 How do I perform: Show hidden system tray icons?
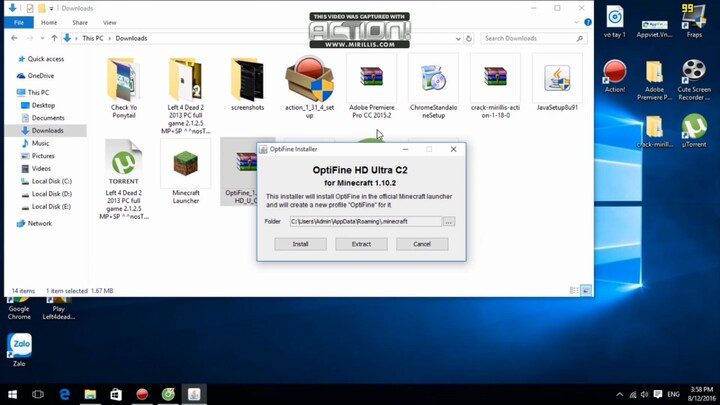click(619, 394)
